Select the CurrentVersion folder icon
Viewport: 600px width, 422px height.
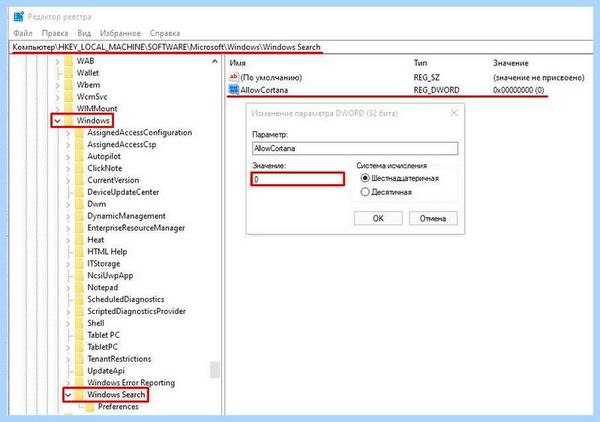79,180
